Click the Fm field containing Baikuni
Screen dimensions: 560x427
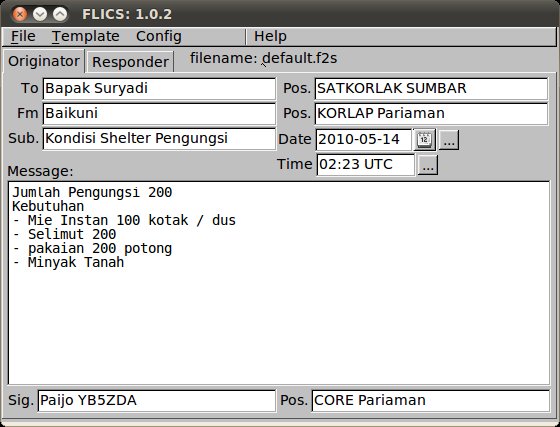159,114
